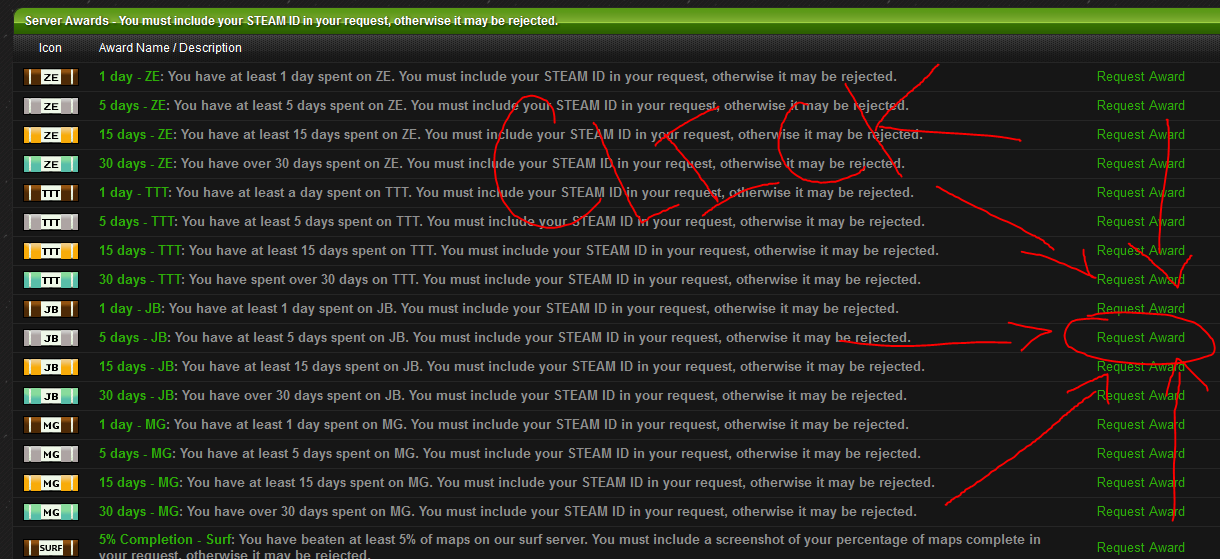Request the 5 days JB award
The width and height of the screenshot is (1220, 559).
click(x=1140, y=338)
